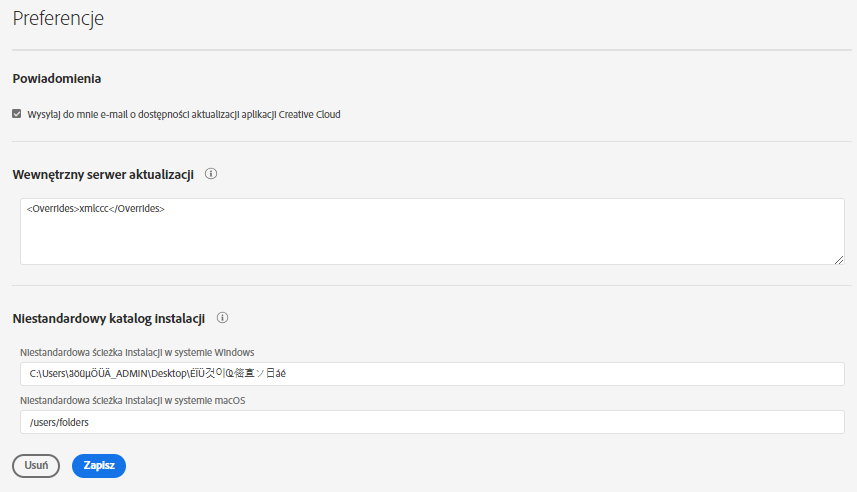Click the separator line below Preferencje title
Screen dimensions: 857x492
(430, 50)
